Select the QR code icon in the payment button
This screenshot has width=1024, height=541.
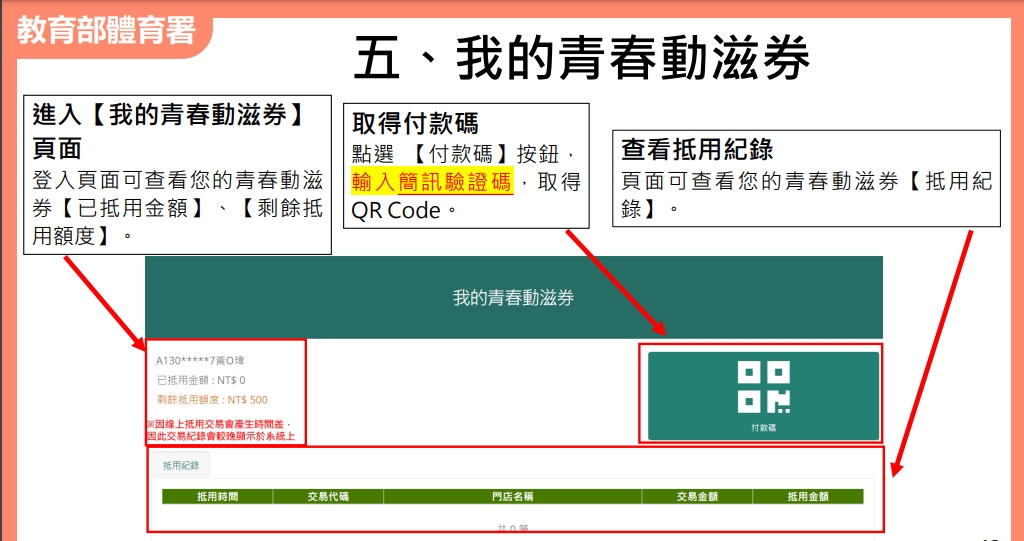(x=763, y=388)
